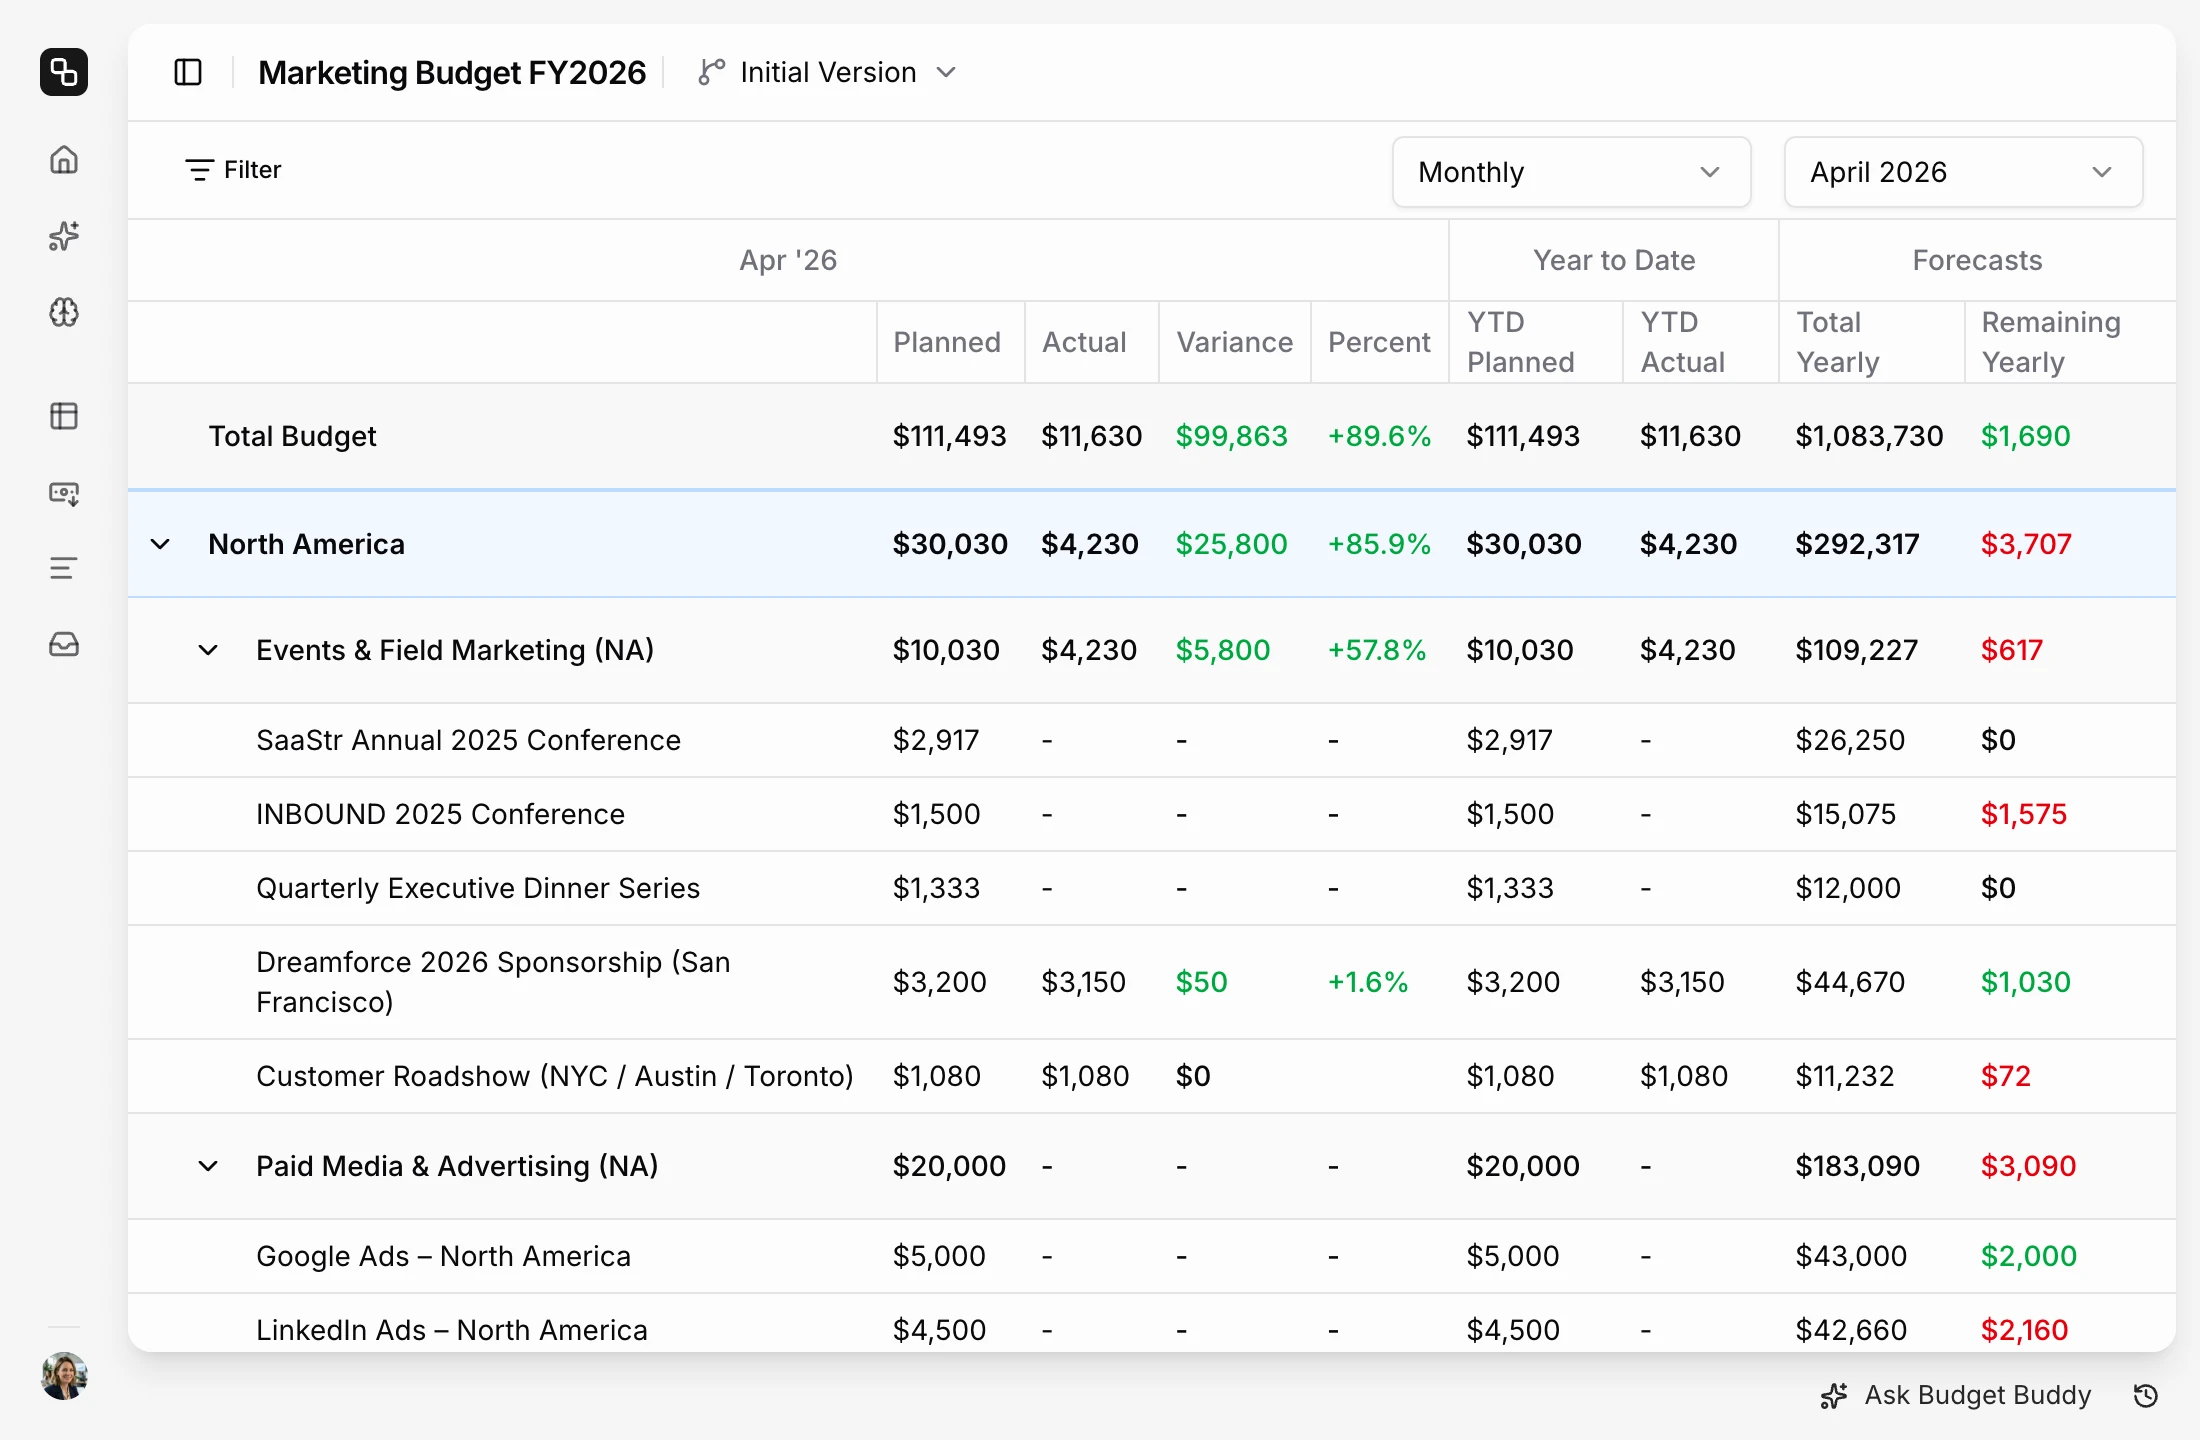Click Customer Roadshow remaining $72

pyautogui.click(x=2005, y=1076)
